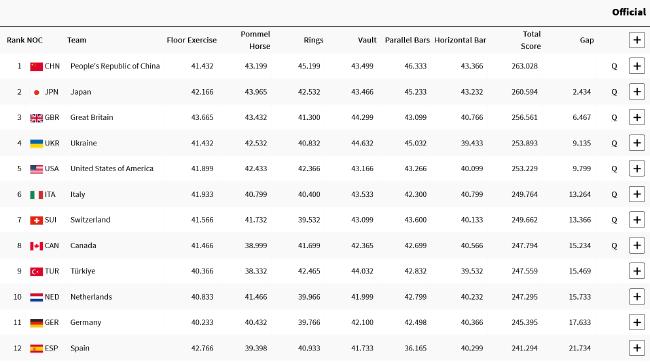
Task: Expand Spain row plus button
Action: click(x=637, y=348)
